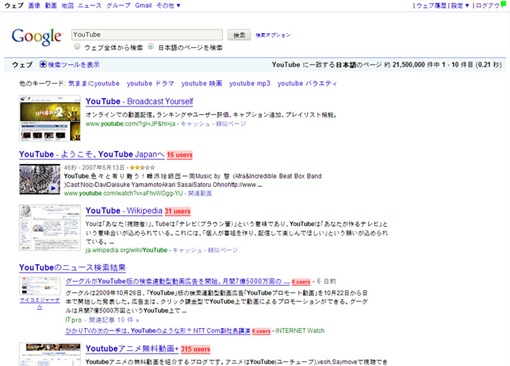Open 類似ページ link under Broadcast Yourself result
Screen dimensions: 510x366
pos(231,124)
